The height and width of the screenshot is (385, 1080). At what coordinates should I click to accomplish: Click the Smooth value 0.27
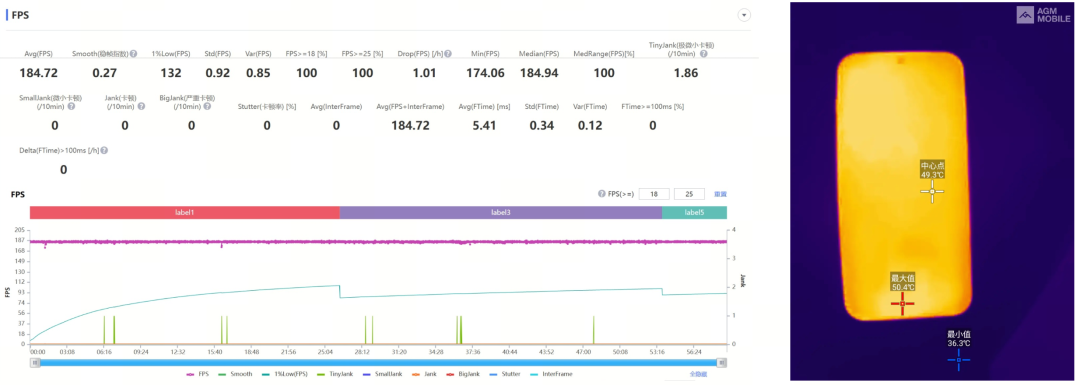105,72
